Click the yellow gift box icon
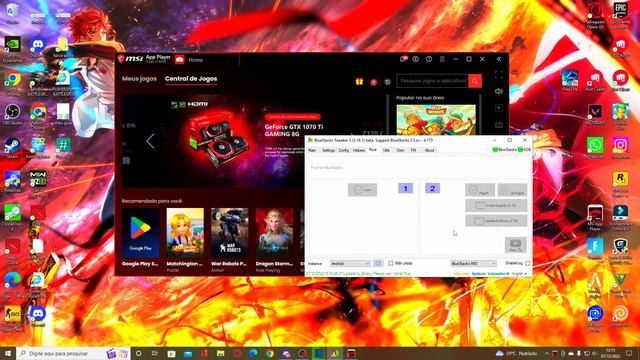This screenshot has height=360, width=640. tap(359, 81)
